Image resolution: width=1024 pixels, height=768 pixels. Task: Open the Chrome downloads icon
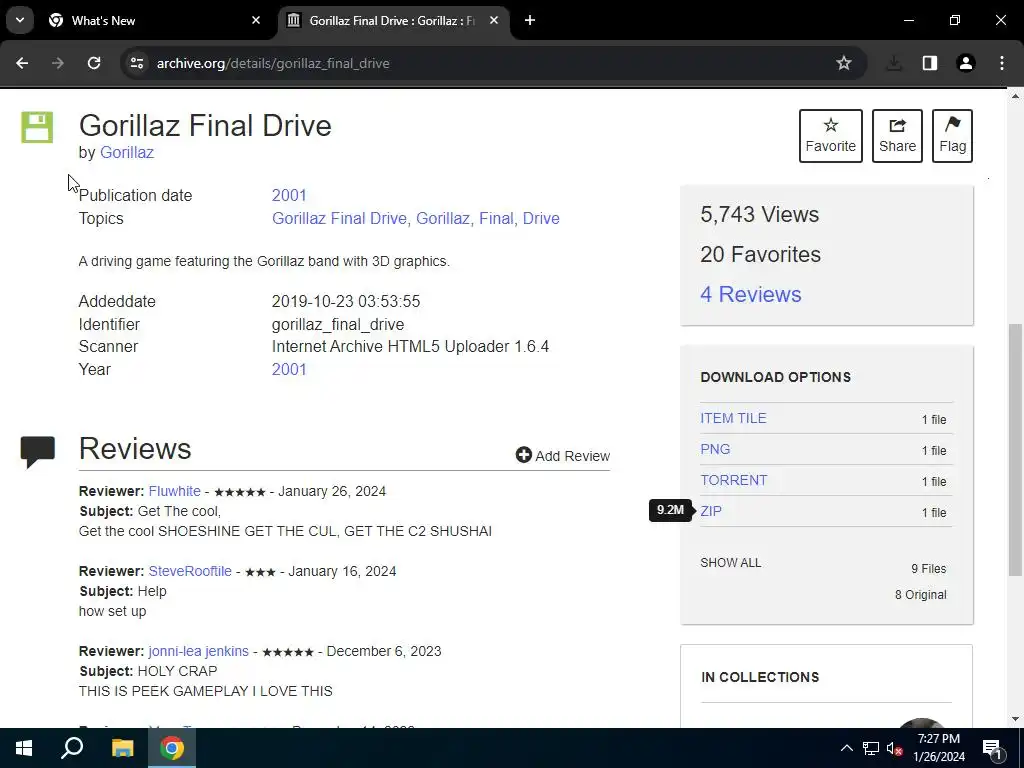click(x=894, y=63)
